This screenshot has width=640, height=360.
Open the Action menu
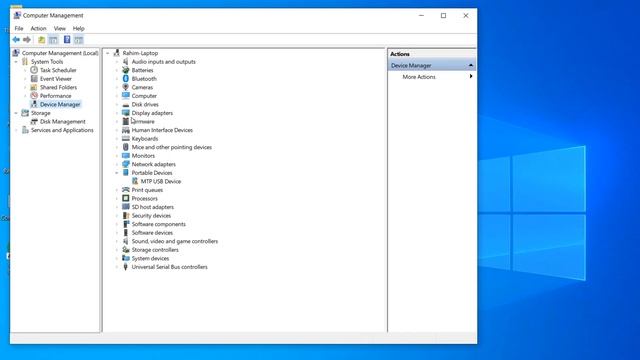click(38, 29)
